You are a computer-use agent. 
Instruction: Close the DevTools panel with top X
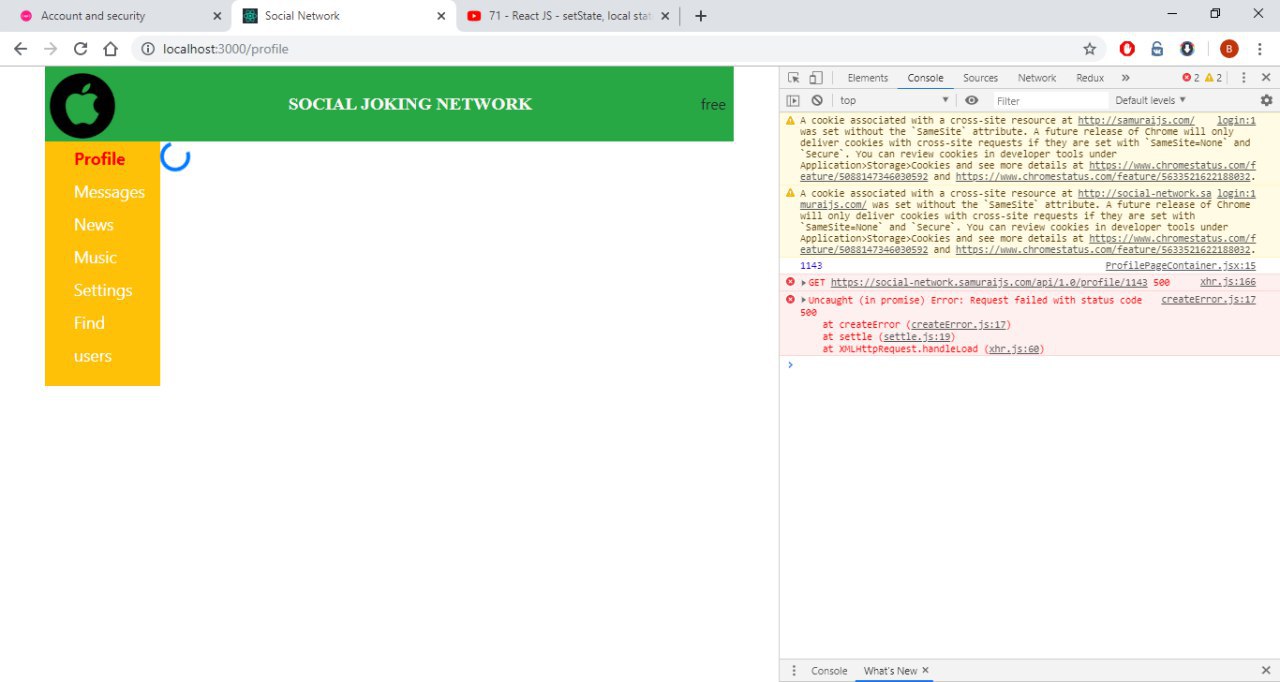click(1266, 78)
